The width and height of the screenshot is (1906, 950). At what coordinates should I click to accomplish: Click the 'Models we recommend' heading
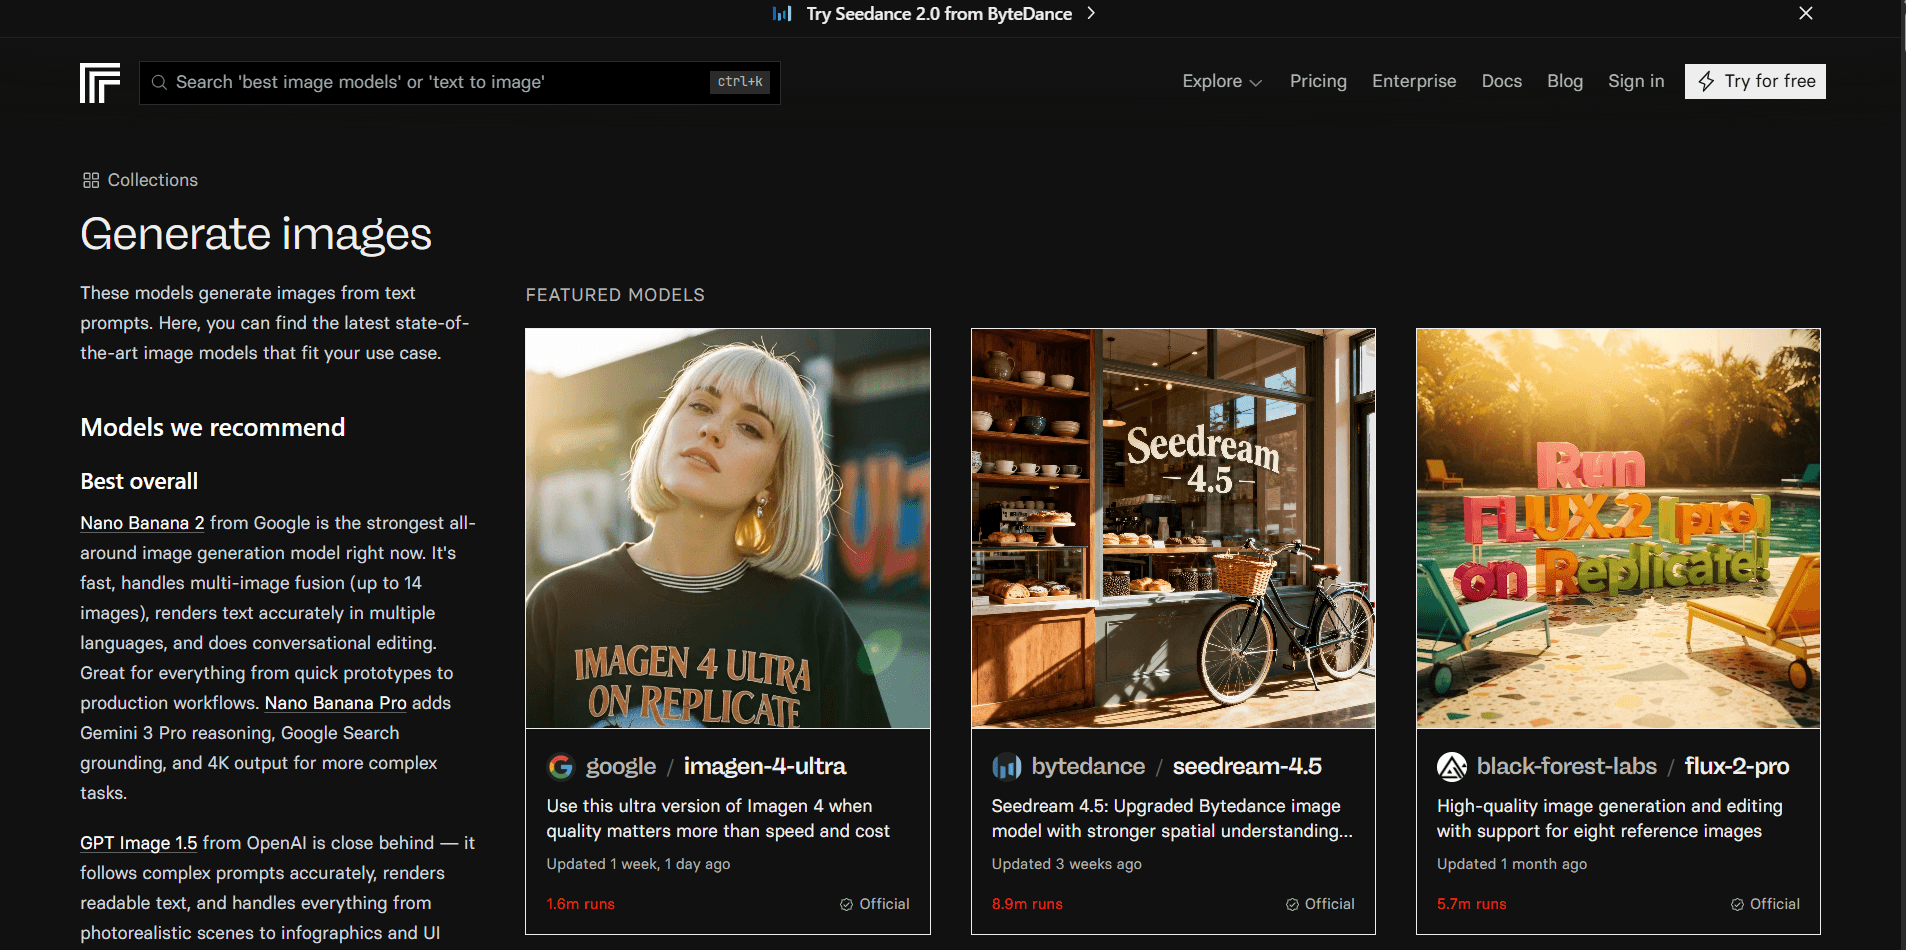(213, 428)
